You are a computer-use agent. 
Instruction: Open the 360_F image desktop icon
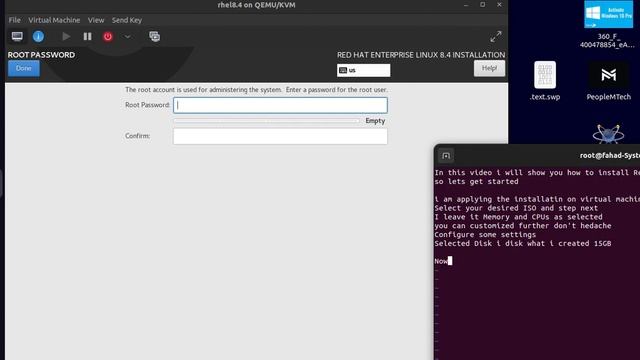(608, 24)
